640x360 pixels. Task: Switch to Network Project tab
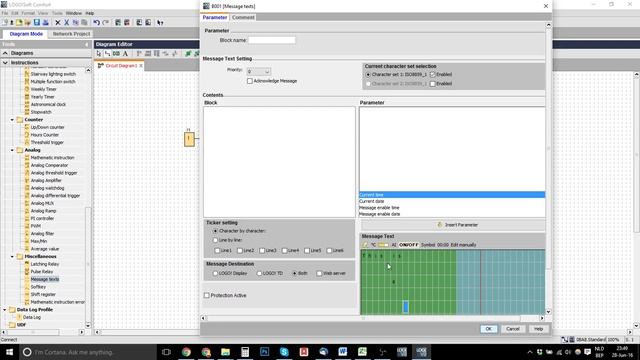coord(71,34)
